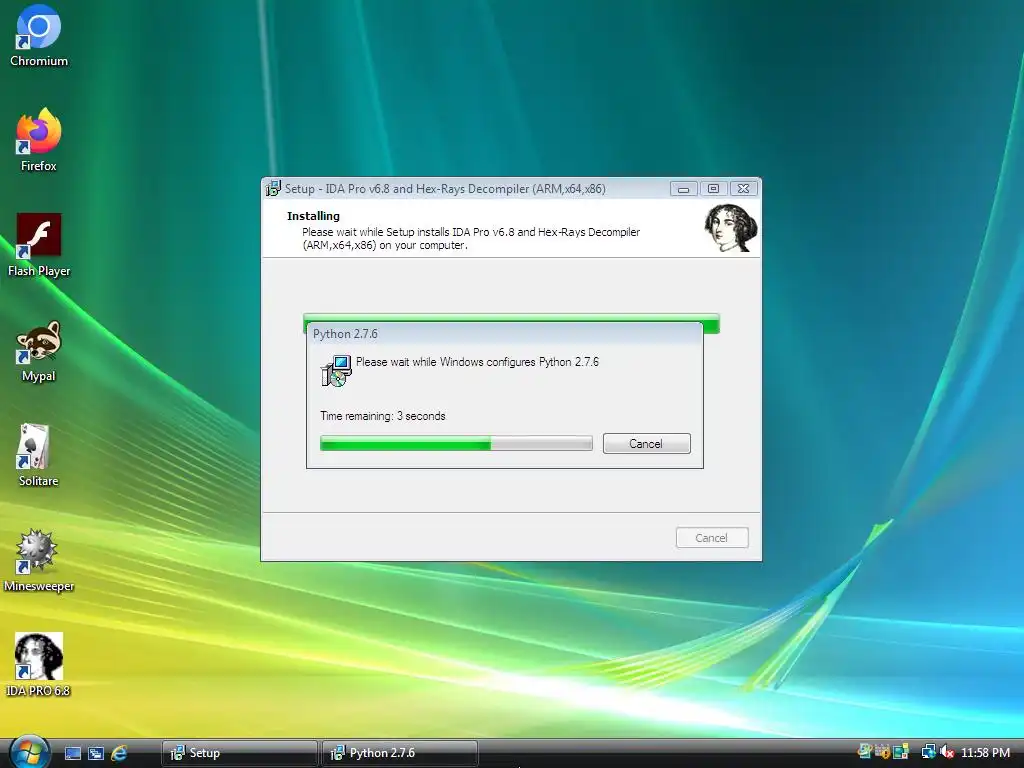Click the first tray icon left of the security shield
Screen dimensions: 1024x768
point(865,752)
